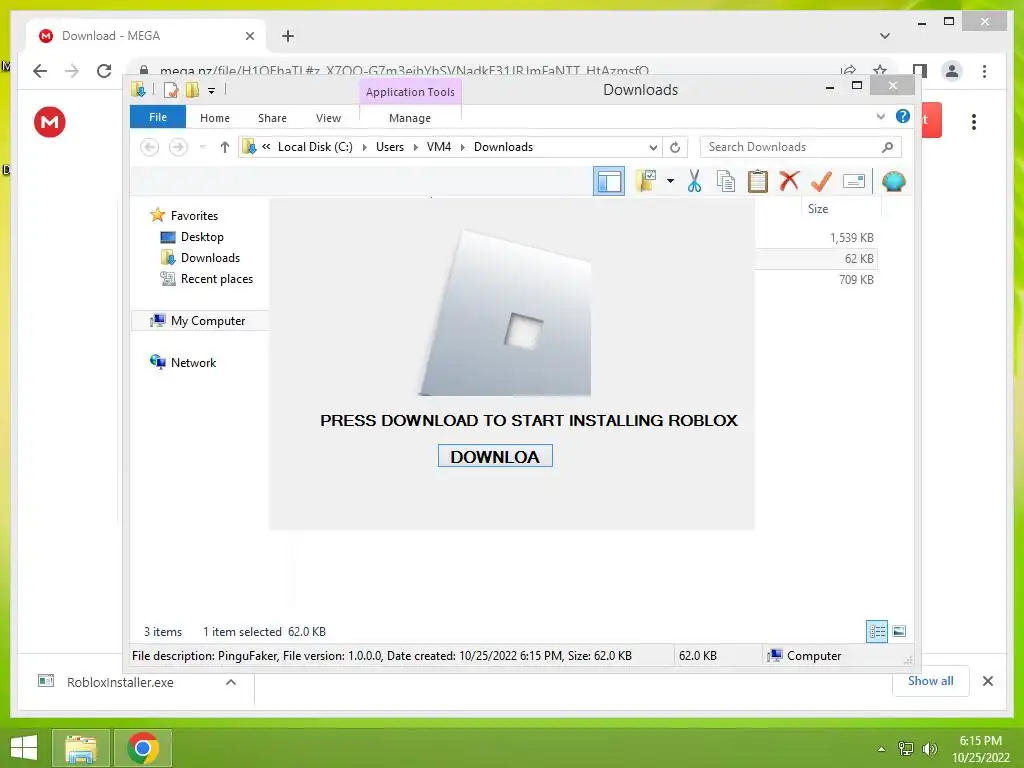Screen dimensions: 1024x768
Task: Bookmark this page with star icon
Action: [x=880, y=70]
